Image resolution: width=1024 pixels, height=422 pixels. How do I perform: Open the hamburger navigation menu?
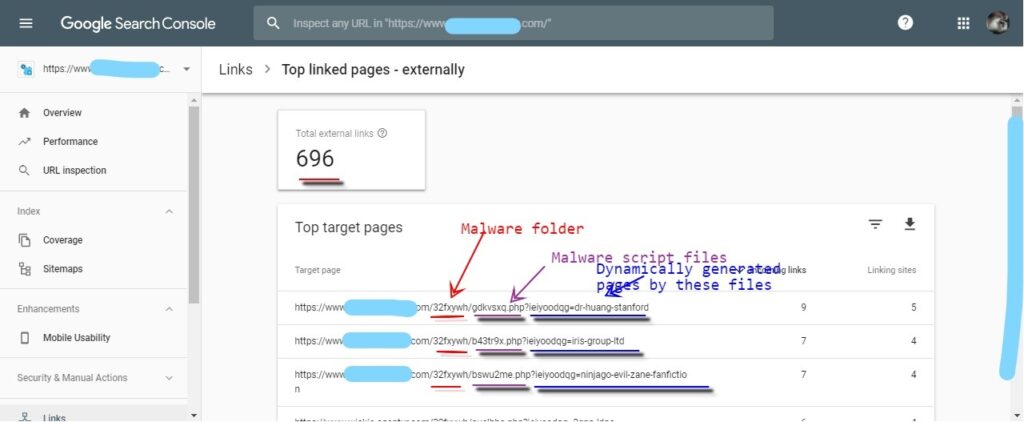25,23
